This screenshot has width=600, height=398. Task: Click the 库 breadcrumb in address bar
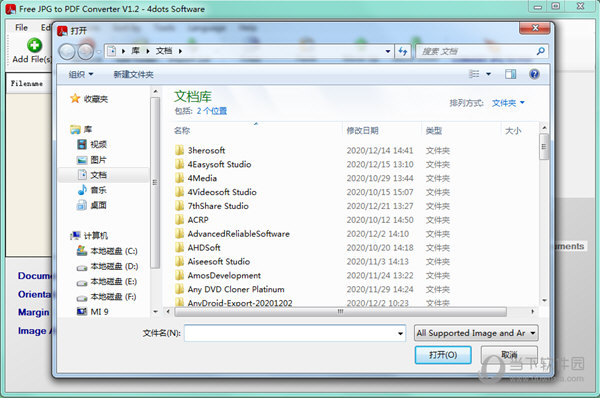(x=135, y=51)
